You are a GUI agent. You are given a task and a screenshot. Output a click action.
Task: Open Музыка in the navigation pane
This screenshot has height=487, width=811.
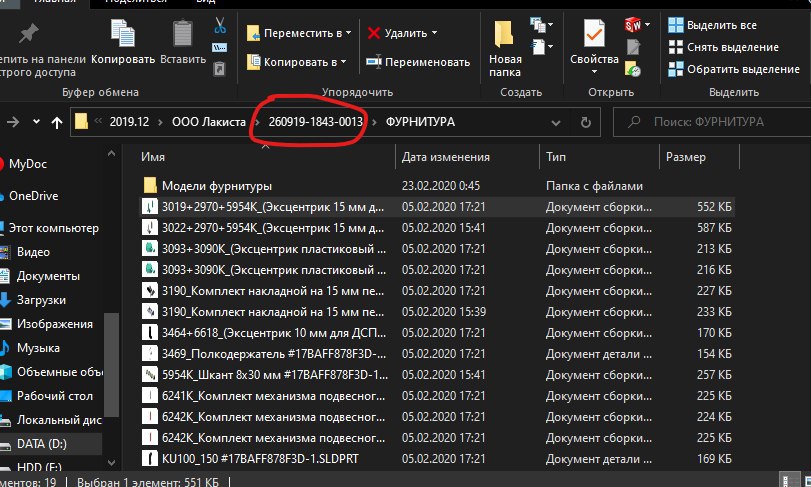38,348
